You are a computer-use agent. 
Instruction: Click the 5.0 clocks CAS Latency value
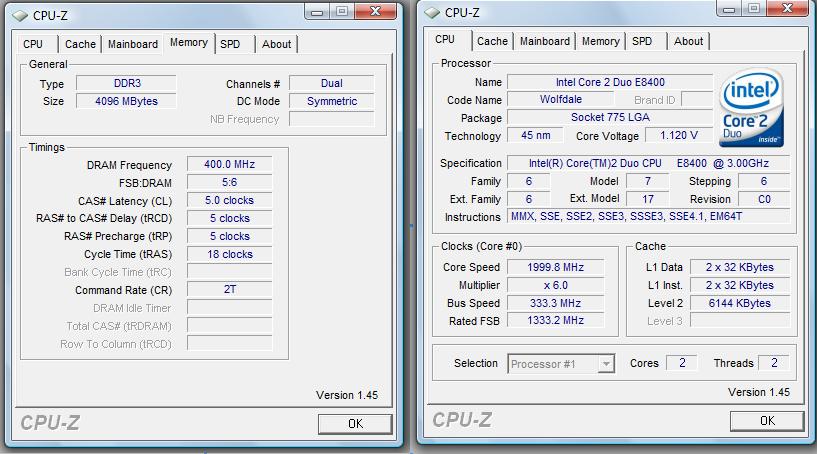coord(229,200)
